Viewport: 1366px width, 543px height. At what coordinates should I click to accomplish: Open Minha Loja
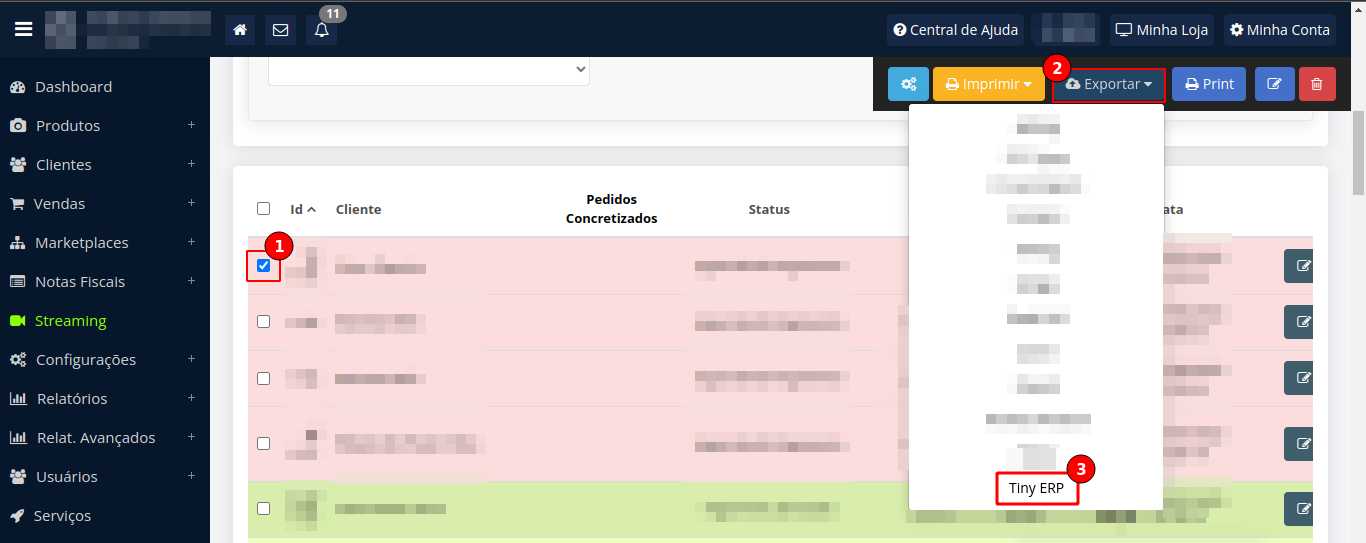click(1162, 30)
